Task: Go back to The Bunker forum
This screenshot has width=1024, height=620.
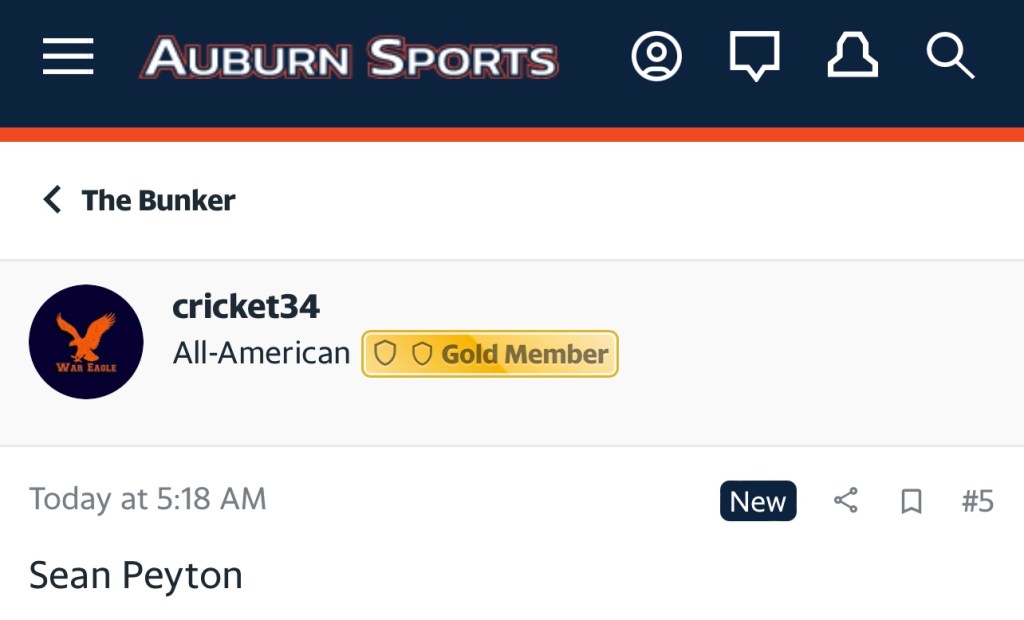Action: (x=158, y=200)
